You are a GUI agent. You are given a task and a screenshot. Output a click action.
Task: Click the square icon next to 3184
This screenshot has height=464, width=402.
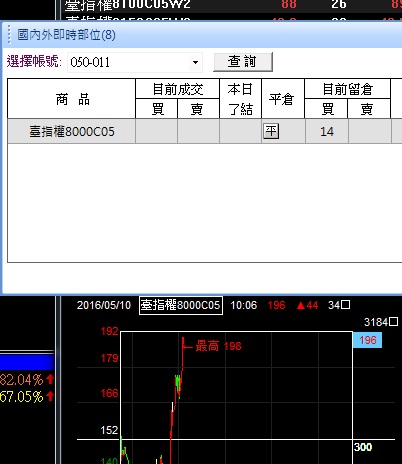(393, 322)
